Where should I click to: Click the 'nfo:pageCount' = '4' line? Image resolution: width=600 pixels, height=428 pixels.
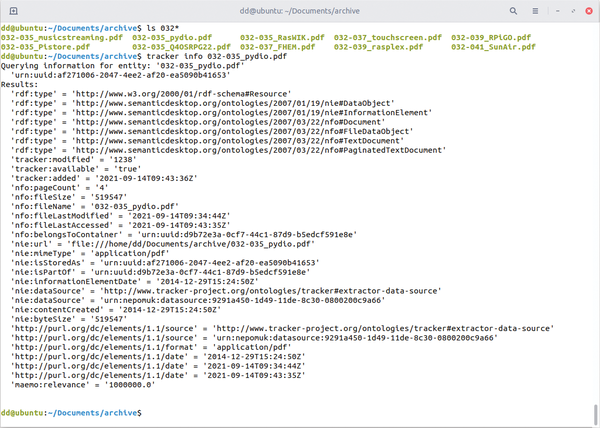[x=59, y=188]
